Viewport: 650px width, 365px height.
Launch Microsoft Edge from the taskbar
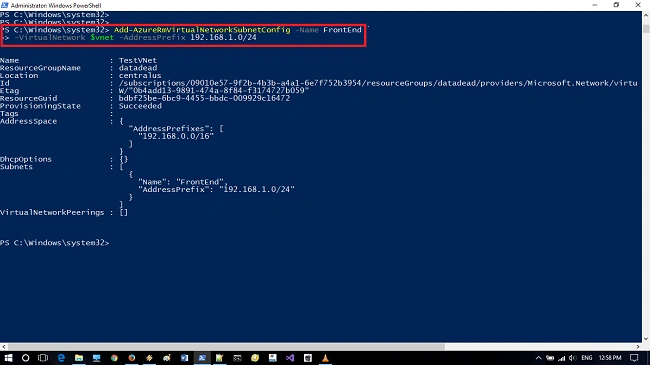[61, 358]
